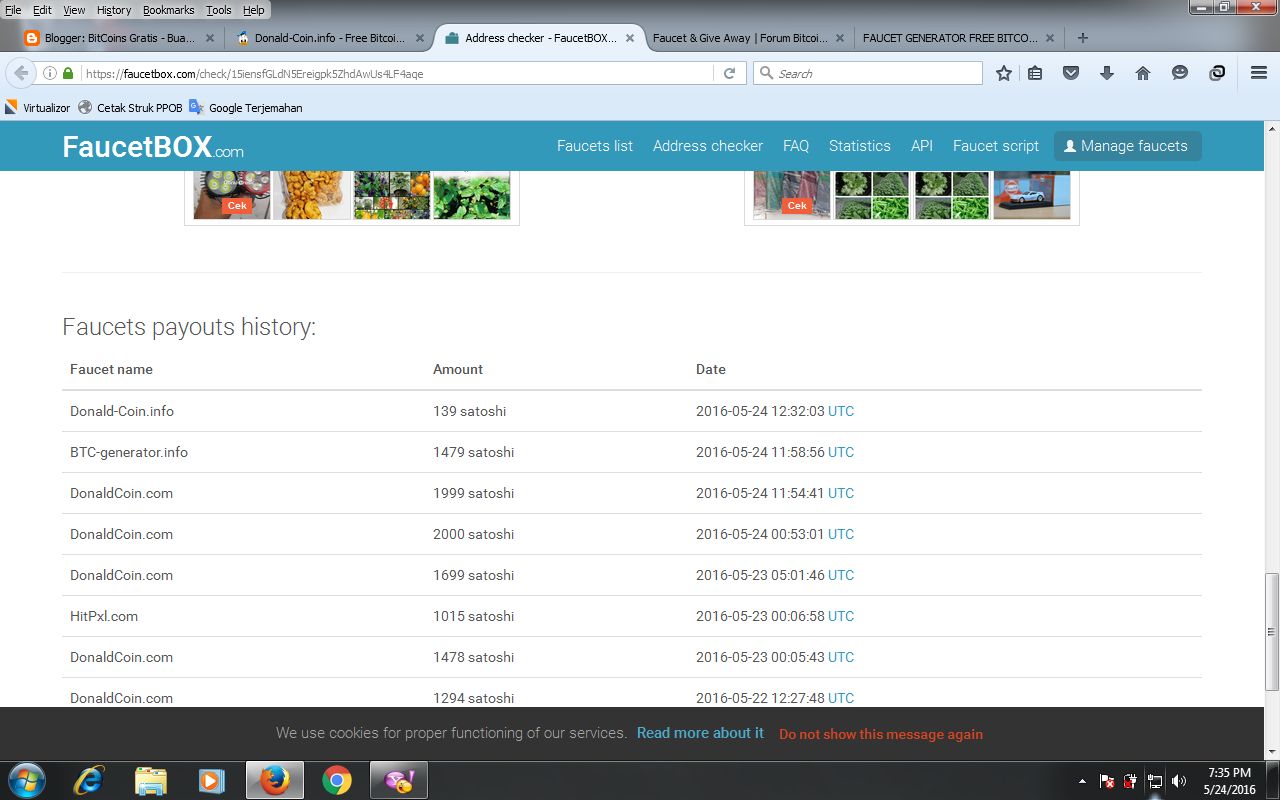Screen dimensions: 1280x800
Task: Click the toy car ad thumbnail
Action: click(1032, 195)
